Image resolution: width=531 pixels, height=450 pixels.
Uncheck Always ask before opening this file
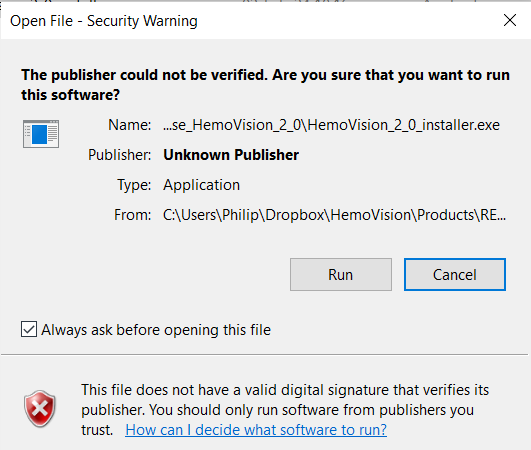tap(29, 329)
